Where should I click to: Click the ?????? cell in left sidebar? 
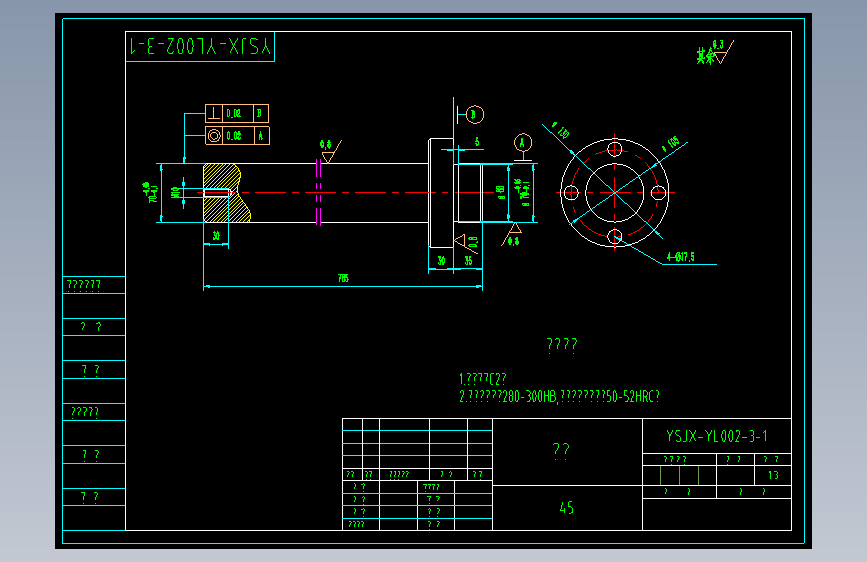tap(94, 285)
